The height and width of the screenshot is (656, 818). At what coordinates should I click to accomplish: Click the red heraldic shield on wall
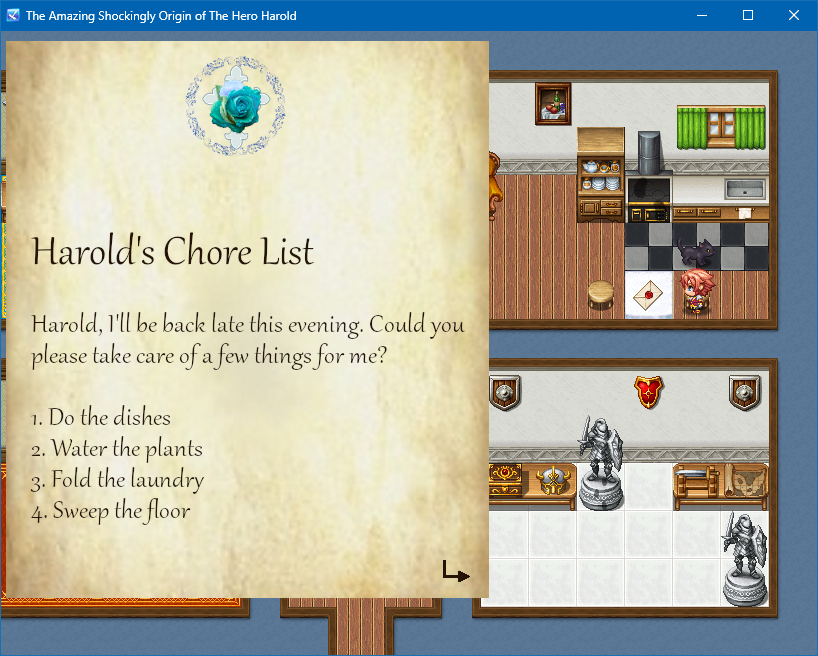(648, 391)
